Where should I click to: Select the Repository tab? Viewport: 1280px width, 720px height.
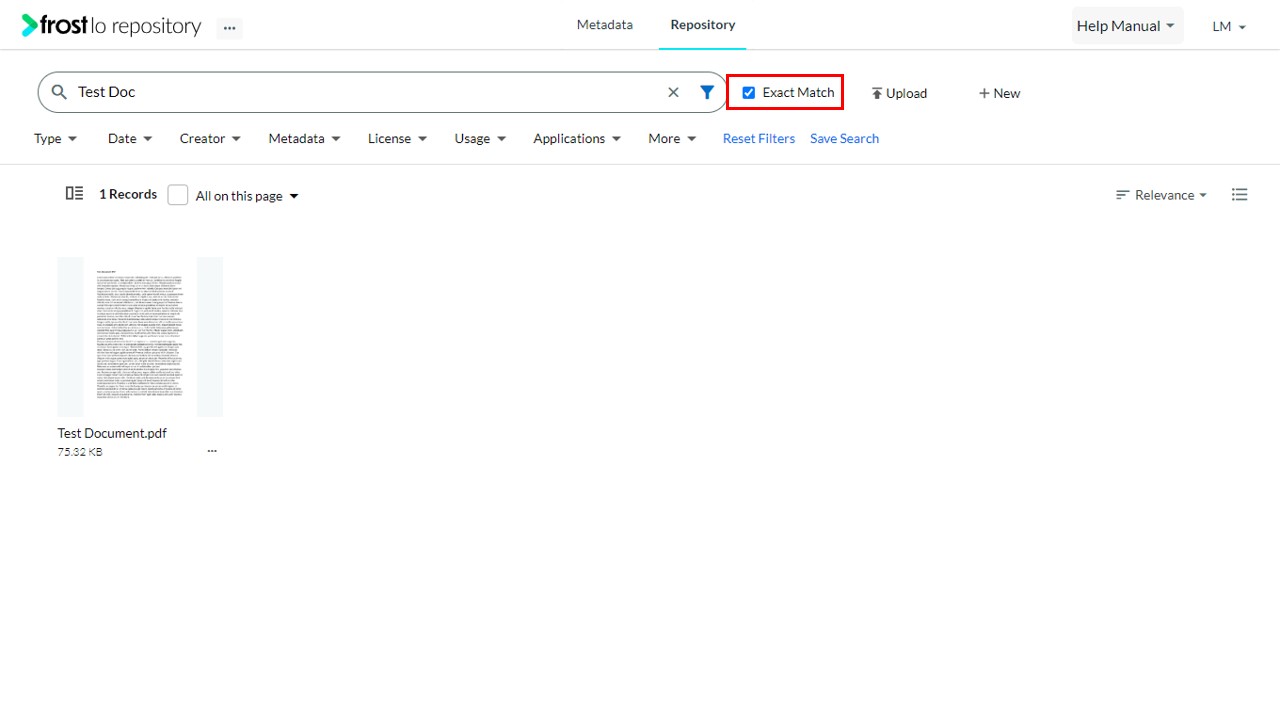(703, 25)
